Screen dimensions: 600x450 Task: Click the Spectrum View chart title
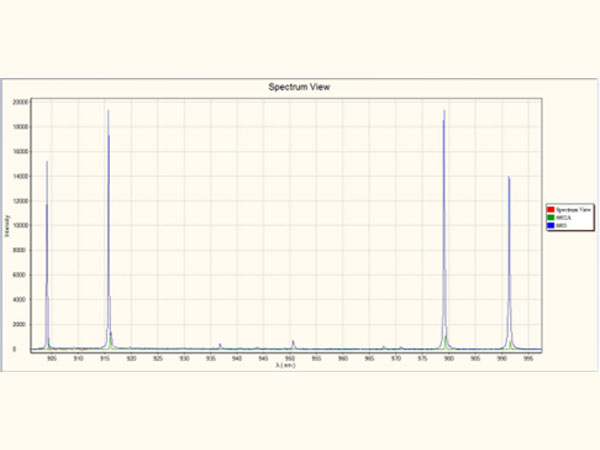[299, 87]
